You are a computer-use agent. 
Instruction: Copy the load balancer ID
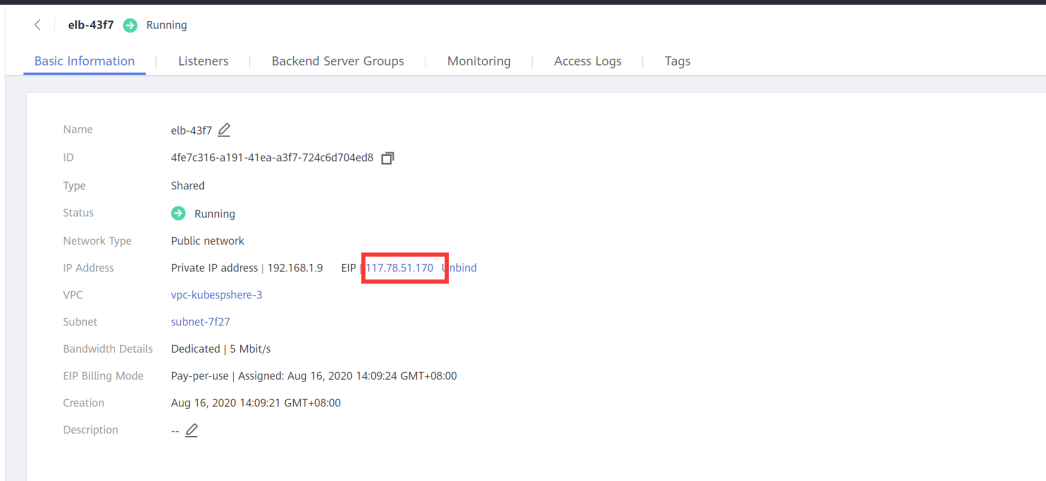click(388, 158)
